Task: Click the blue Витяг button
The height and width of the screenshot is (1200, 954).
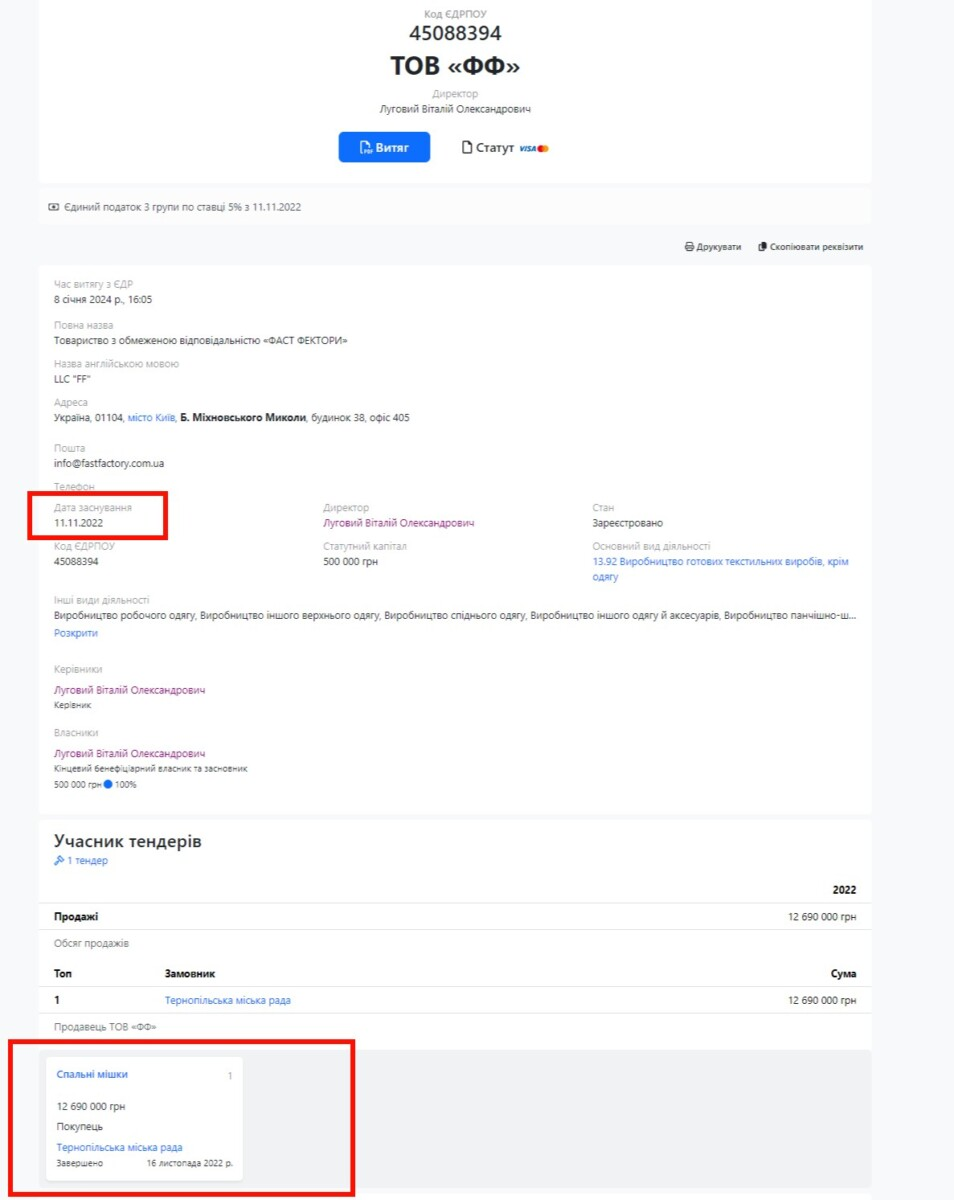Action: coord(384,147)
